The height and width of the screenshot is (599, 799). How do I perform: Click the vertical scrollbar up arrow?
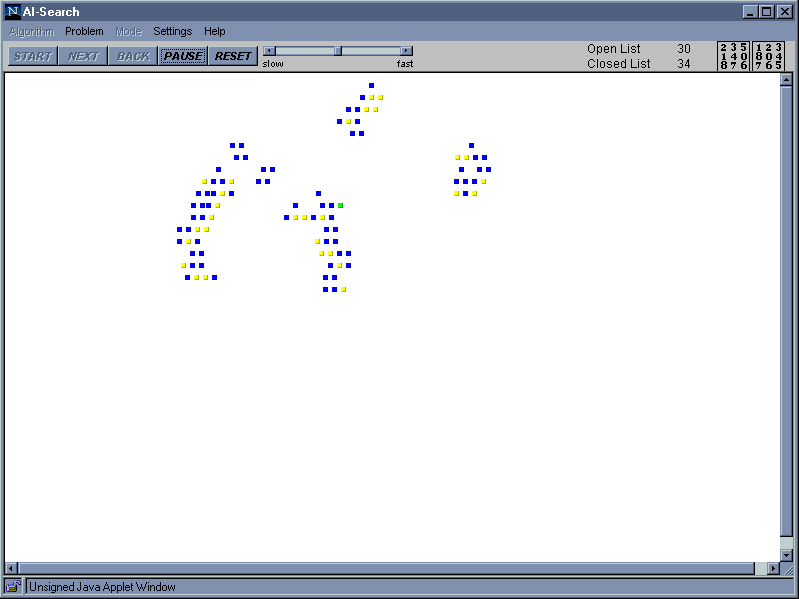(786, 79)
